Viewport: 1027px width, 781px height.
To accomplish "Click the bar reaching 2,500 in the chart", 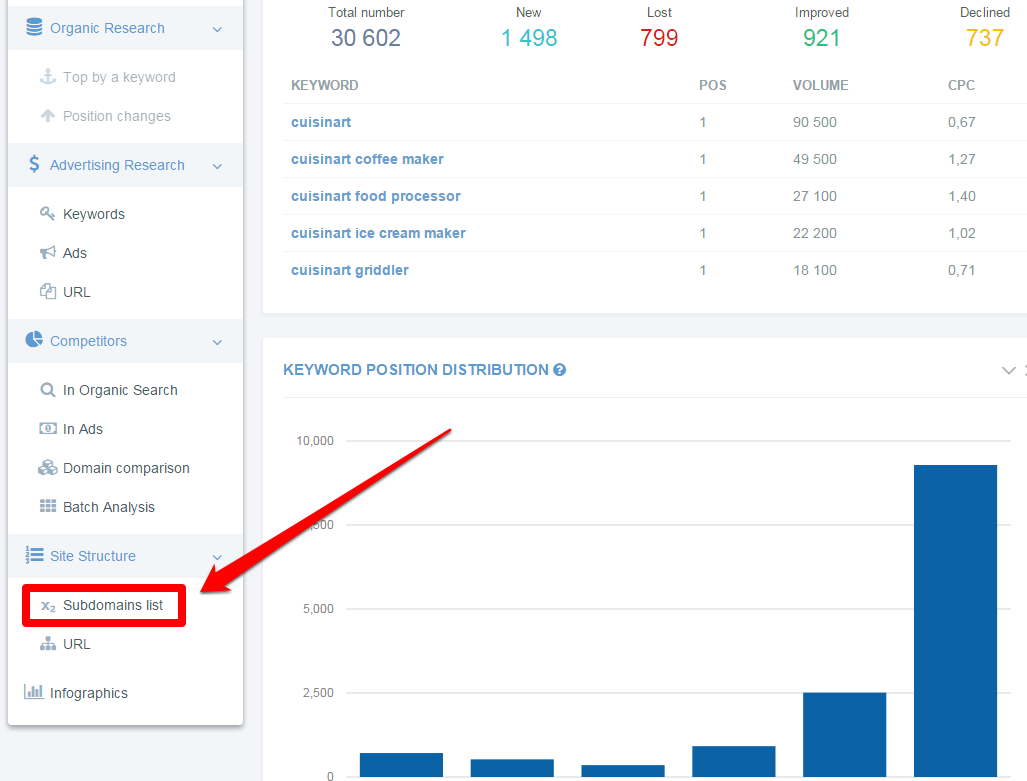I will (844, 734).
